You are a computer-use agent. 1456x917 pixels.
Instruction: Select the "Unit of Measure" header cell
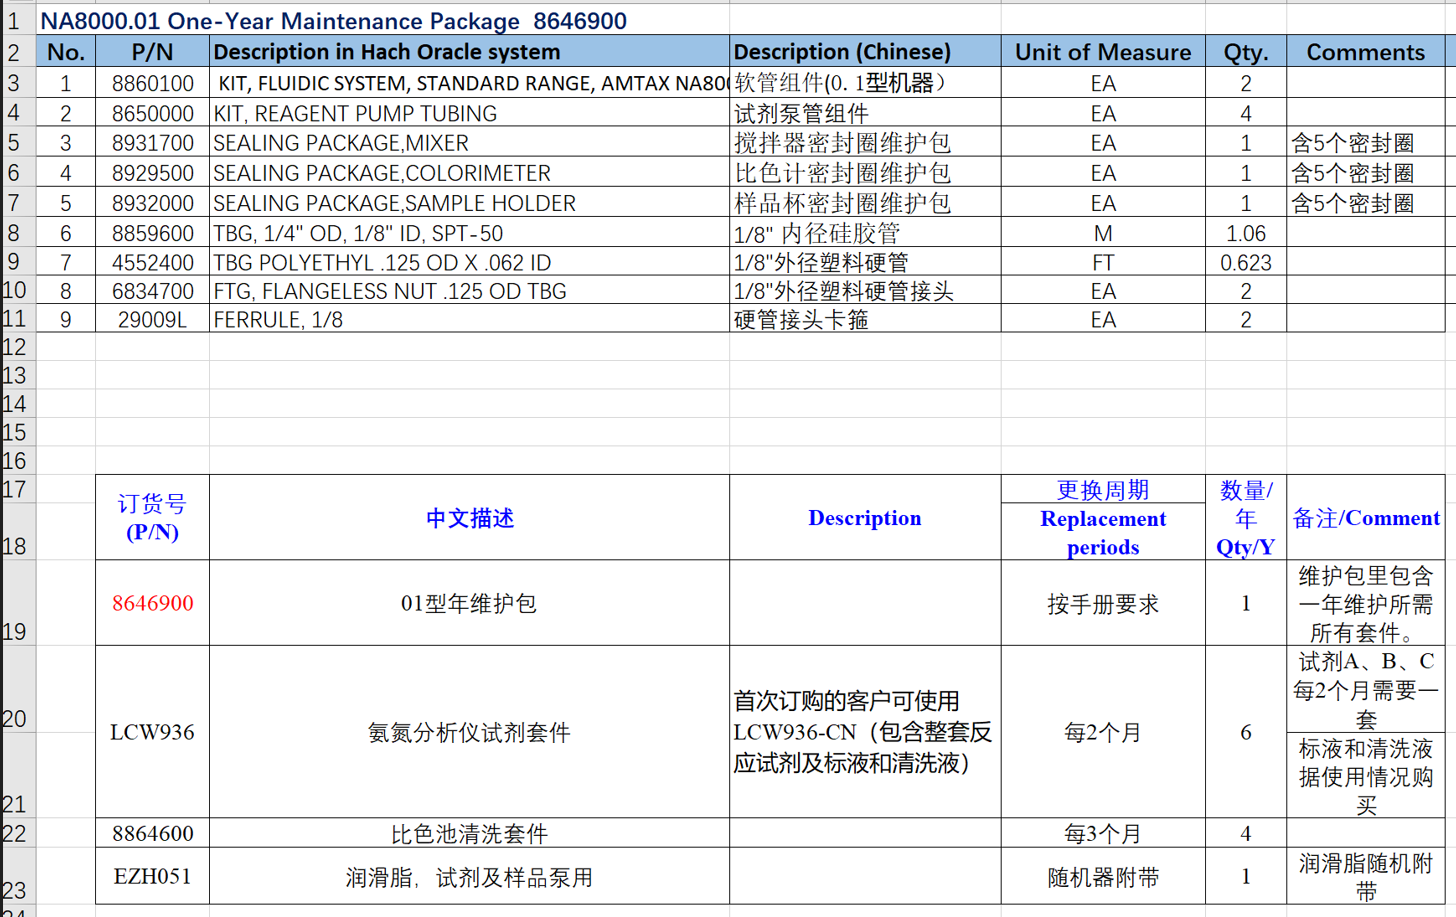coord(1102,52)
